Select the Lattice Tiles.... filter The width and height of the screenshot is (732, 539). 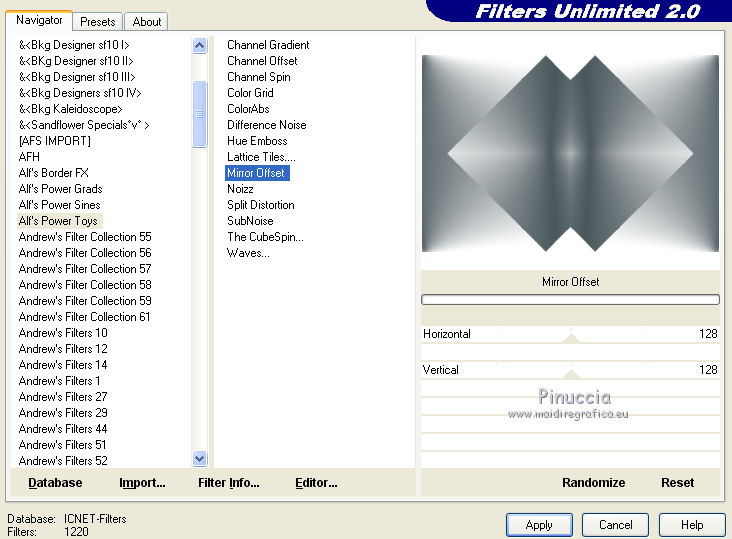pos(261,157)
